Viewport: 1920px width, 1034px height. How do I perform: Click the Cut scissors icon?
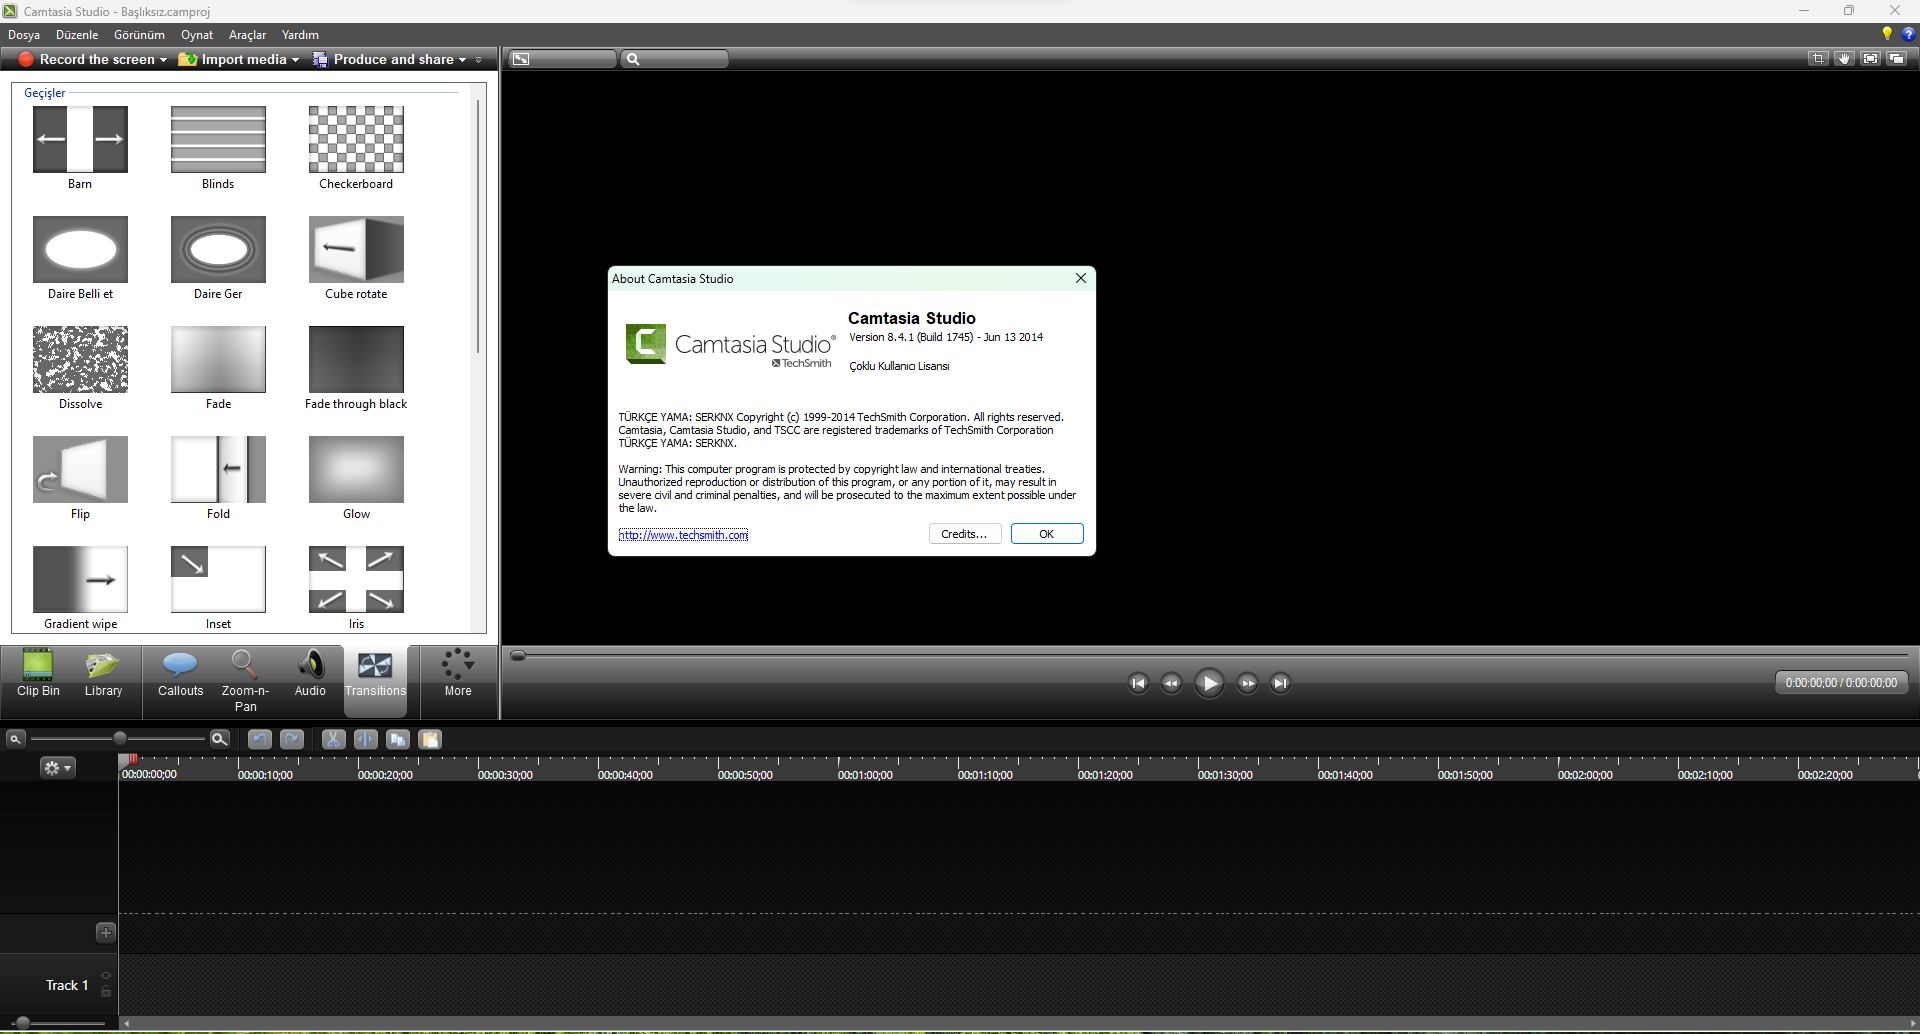pyautogui.click(x=334, y=739)
